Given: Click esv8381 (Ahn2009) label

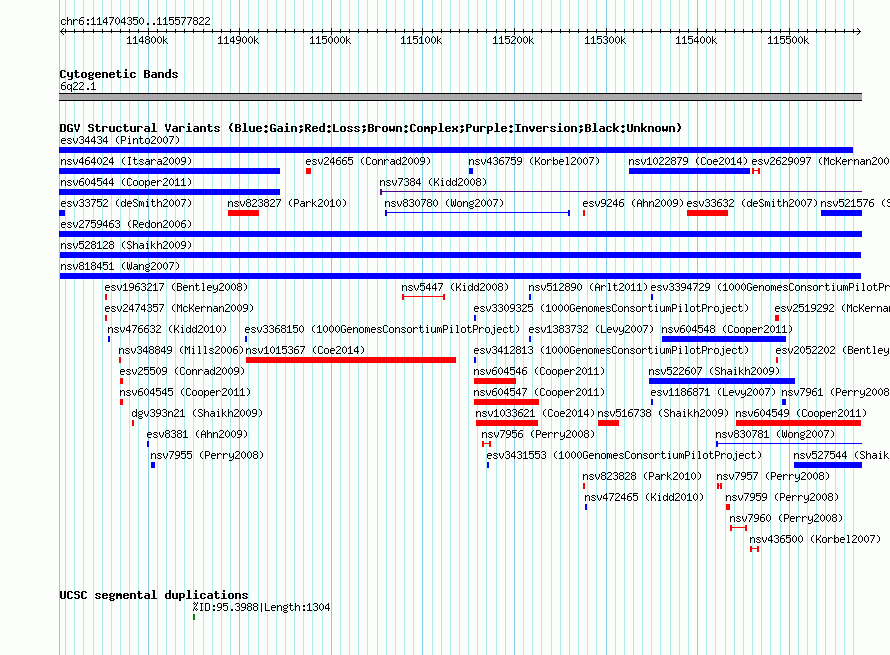Looking at the screenshot, I should [197, 434].
